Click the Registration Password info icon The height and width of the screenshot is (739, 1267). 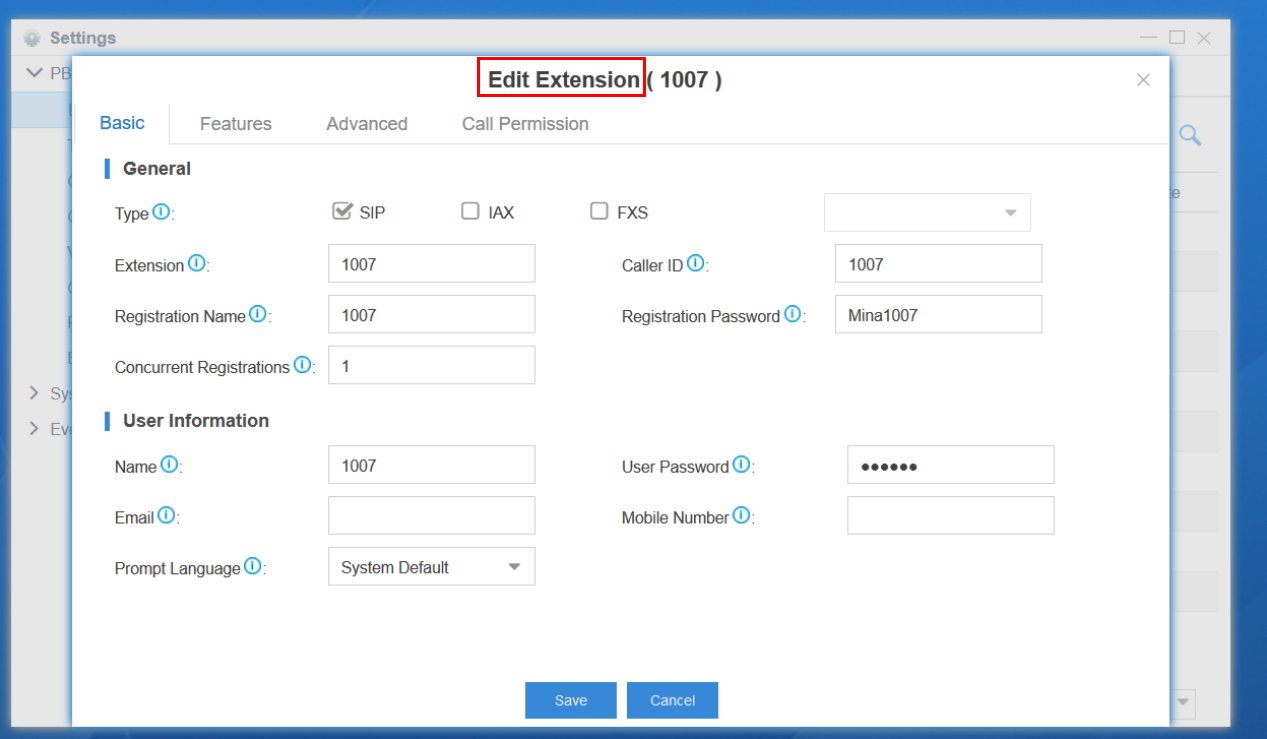[x=792, y=314]
